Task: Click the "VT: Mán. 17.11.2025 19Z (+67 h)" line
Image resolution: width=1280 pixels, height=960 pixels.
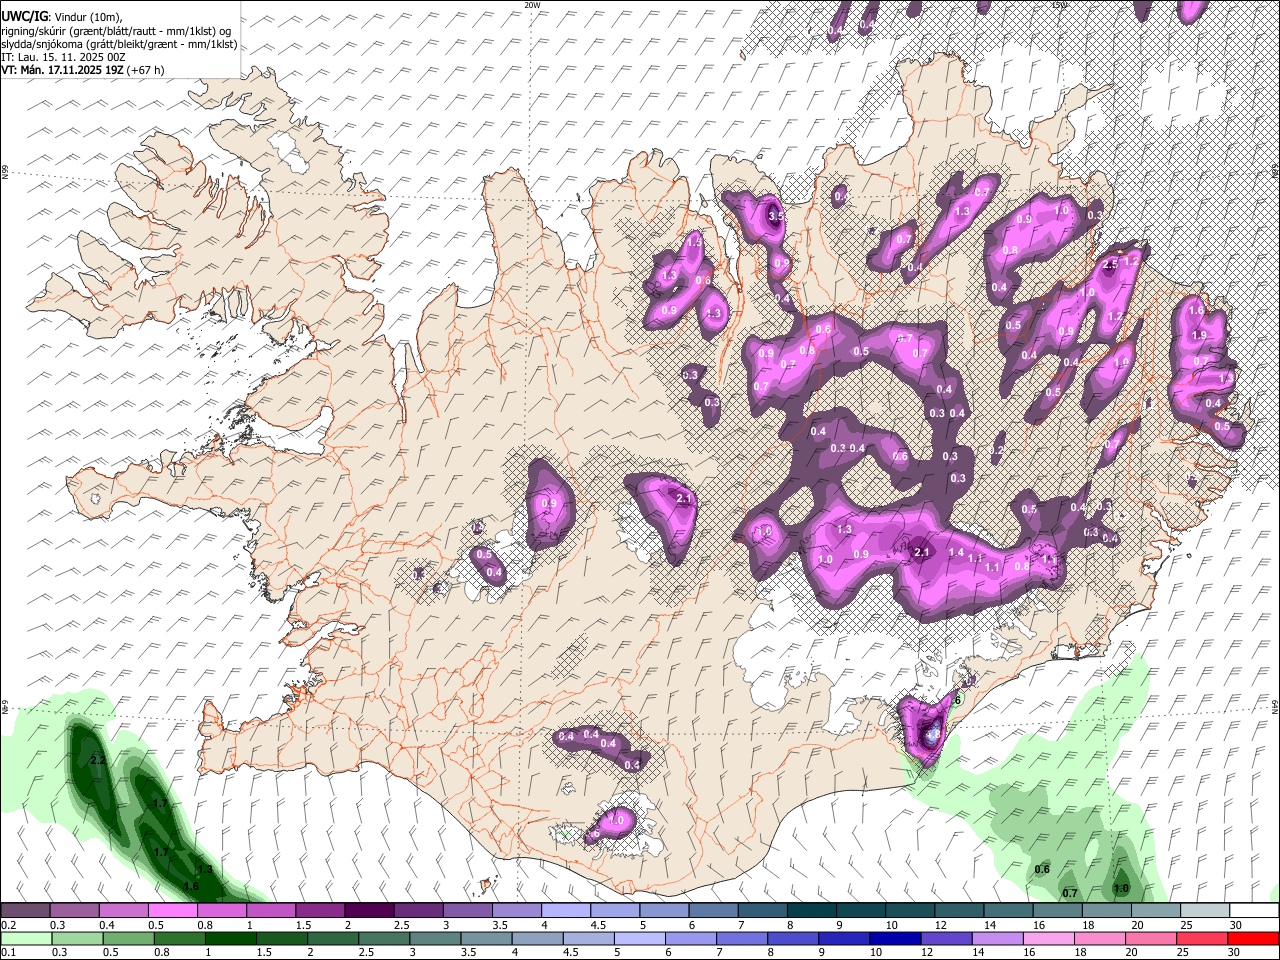Action: click(83, 70)
